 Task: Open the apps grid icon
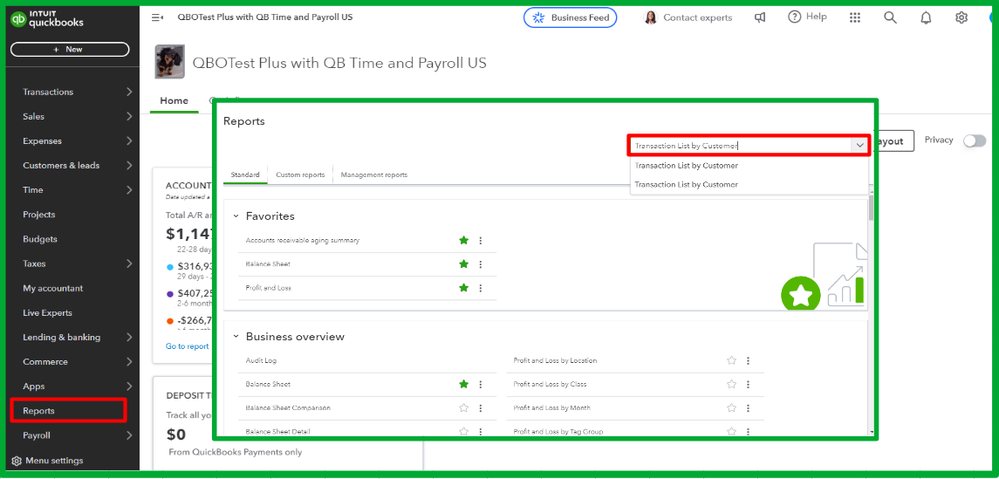point(856,18)
